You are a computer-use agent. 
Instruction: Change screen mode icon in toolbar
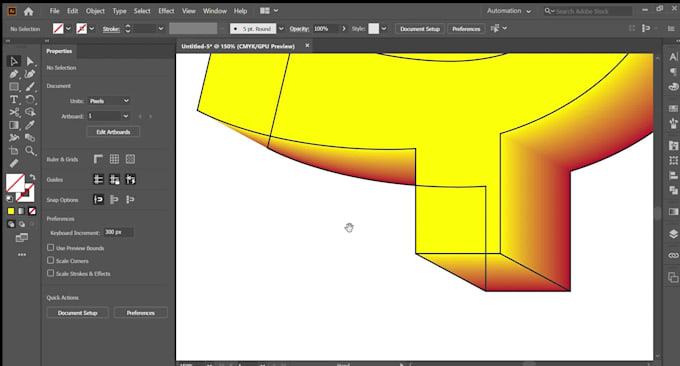[22, 238]
